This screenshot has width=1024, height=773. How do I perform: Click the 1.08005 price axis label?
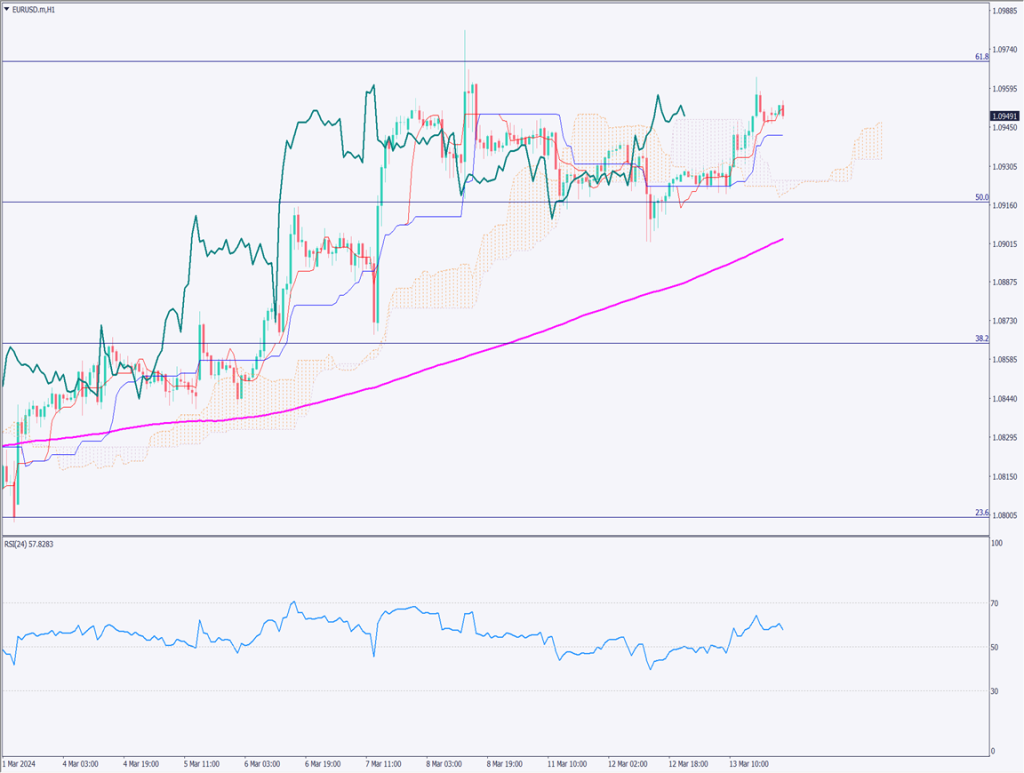[1005, 515]
